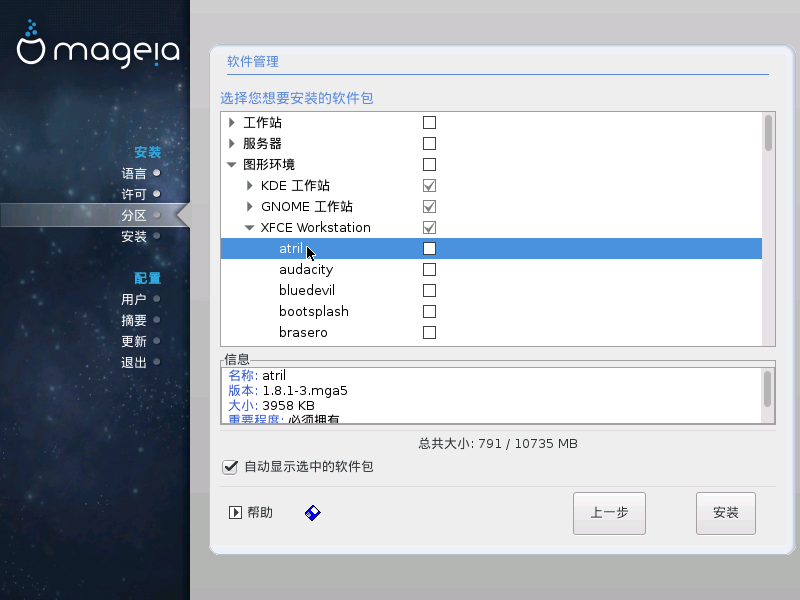Image resolution: width=800 pixels, height=600 pixels.
Task: Click the 分区 step in sidebar
Action: coord(141,215)
